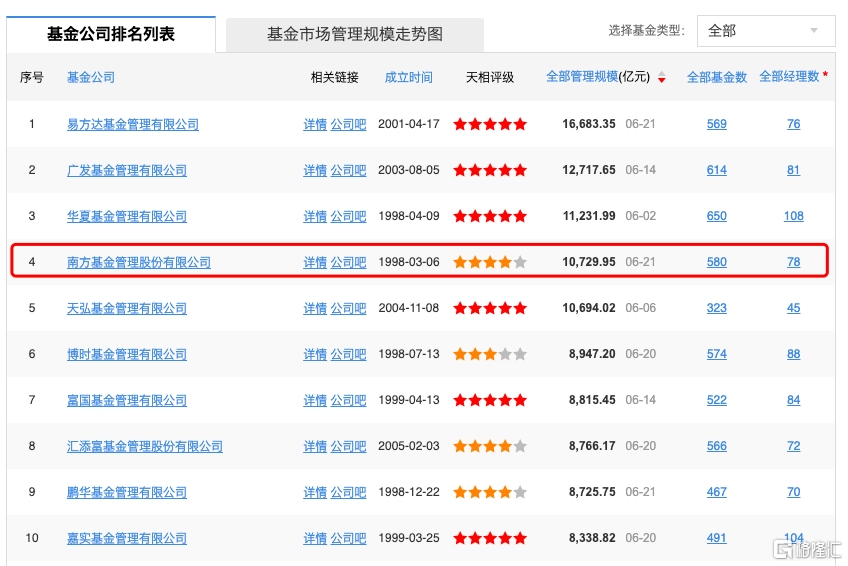Click 公司吧 link for 嘉实基金
848x566 pixels.
click(348, 538)
